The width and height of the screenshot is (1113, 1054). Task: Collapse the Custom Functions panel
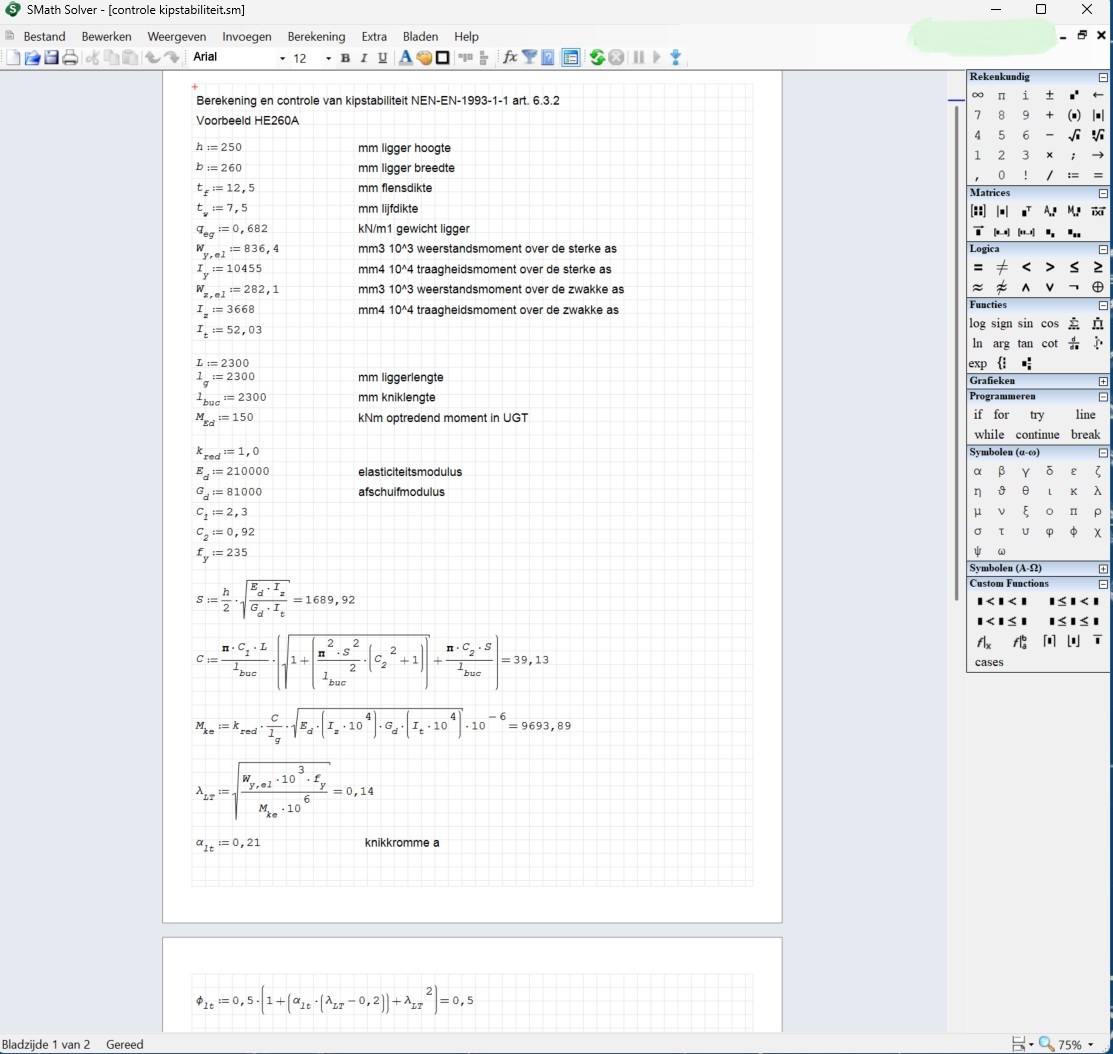1103,584
